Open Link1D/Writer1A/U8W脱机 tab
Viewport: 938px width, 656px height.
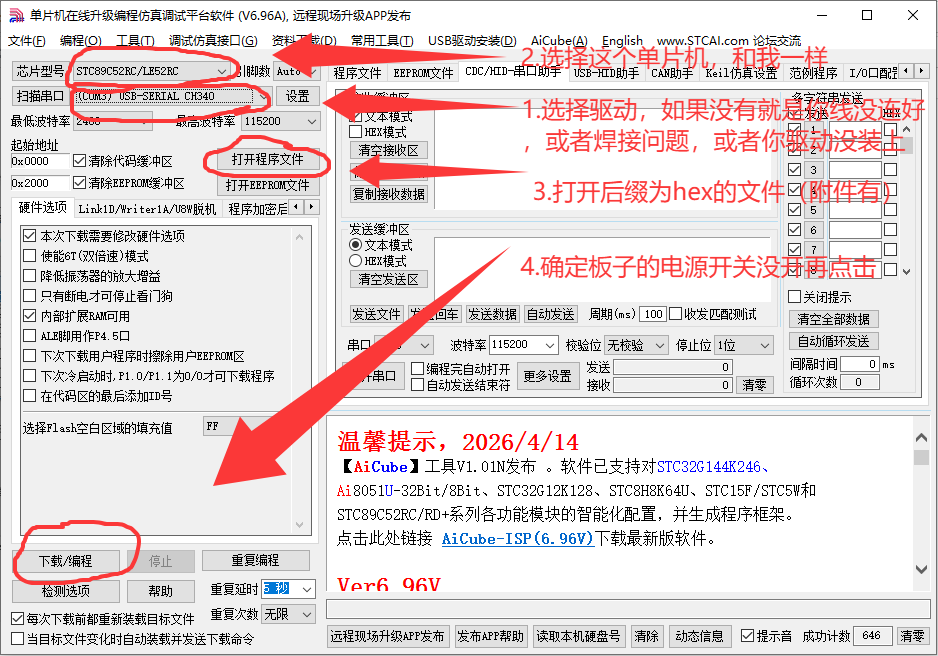[147, 209]
